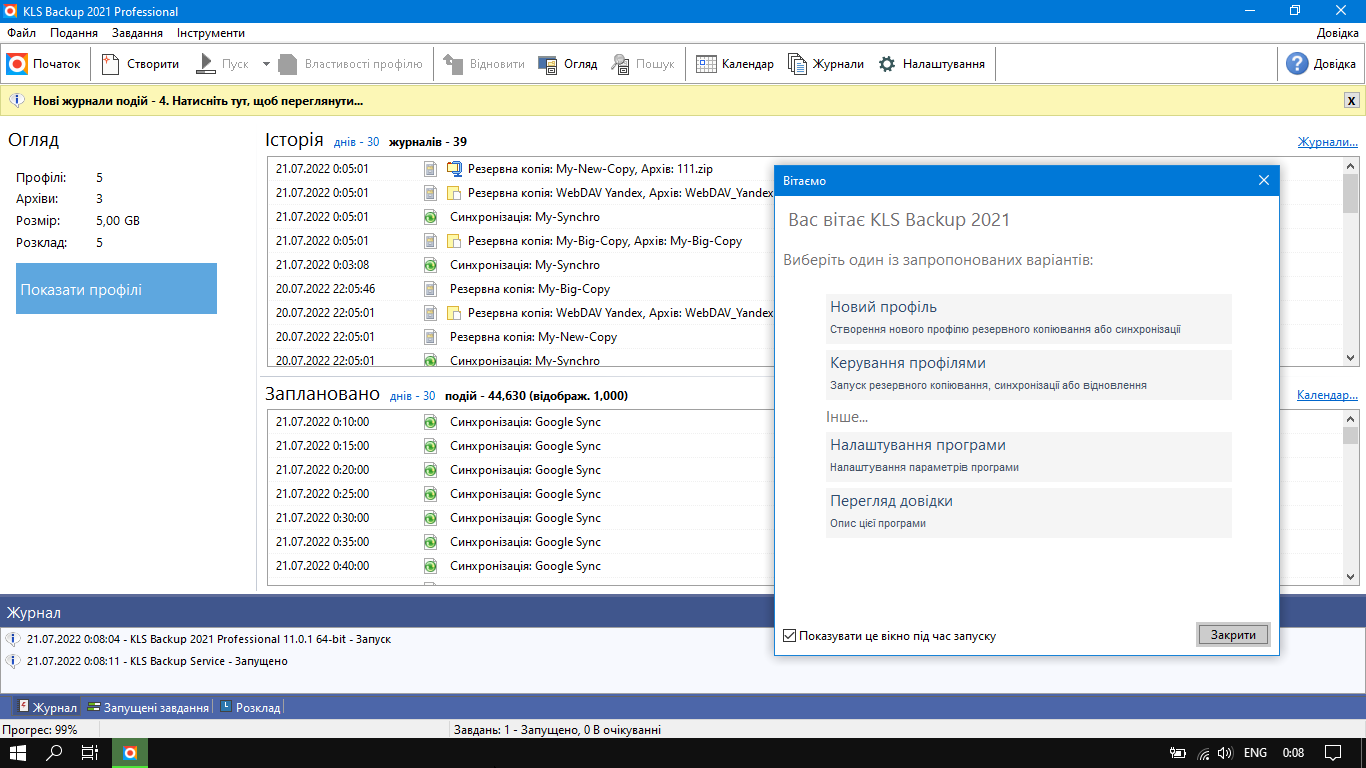Screen dimensions: 1366x768
Task: Open the Подання menu
Action: [74, 33]
